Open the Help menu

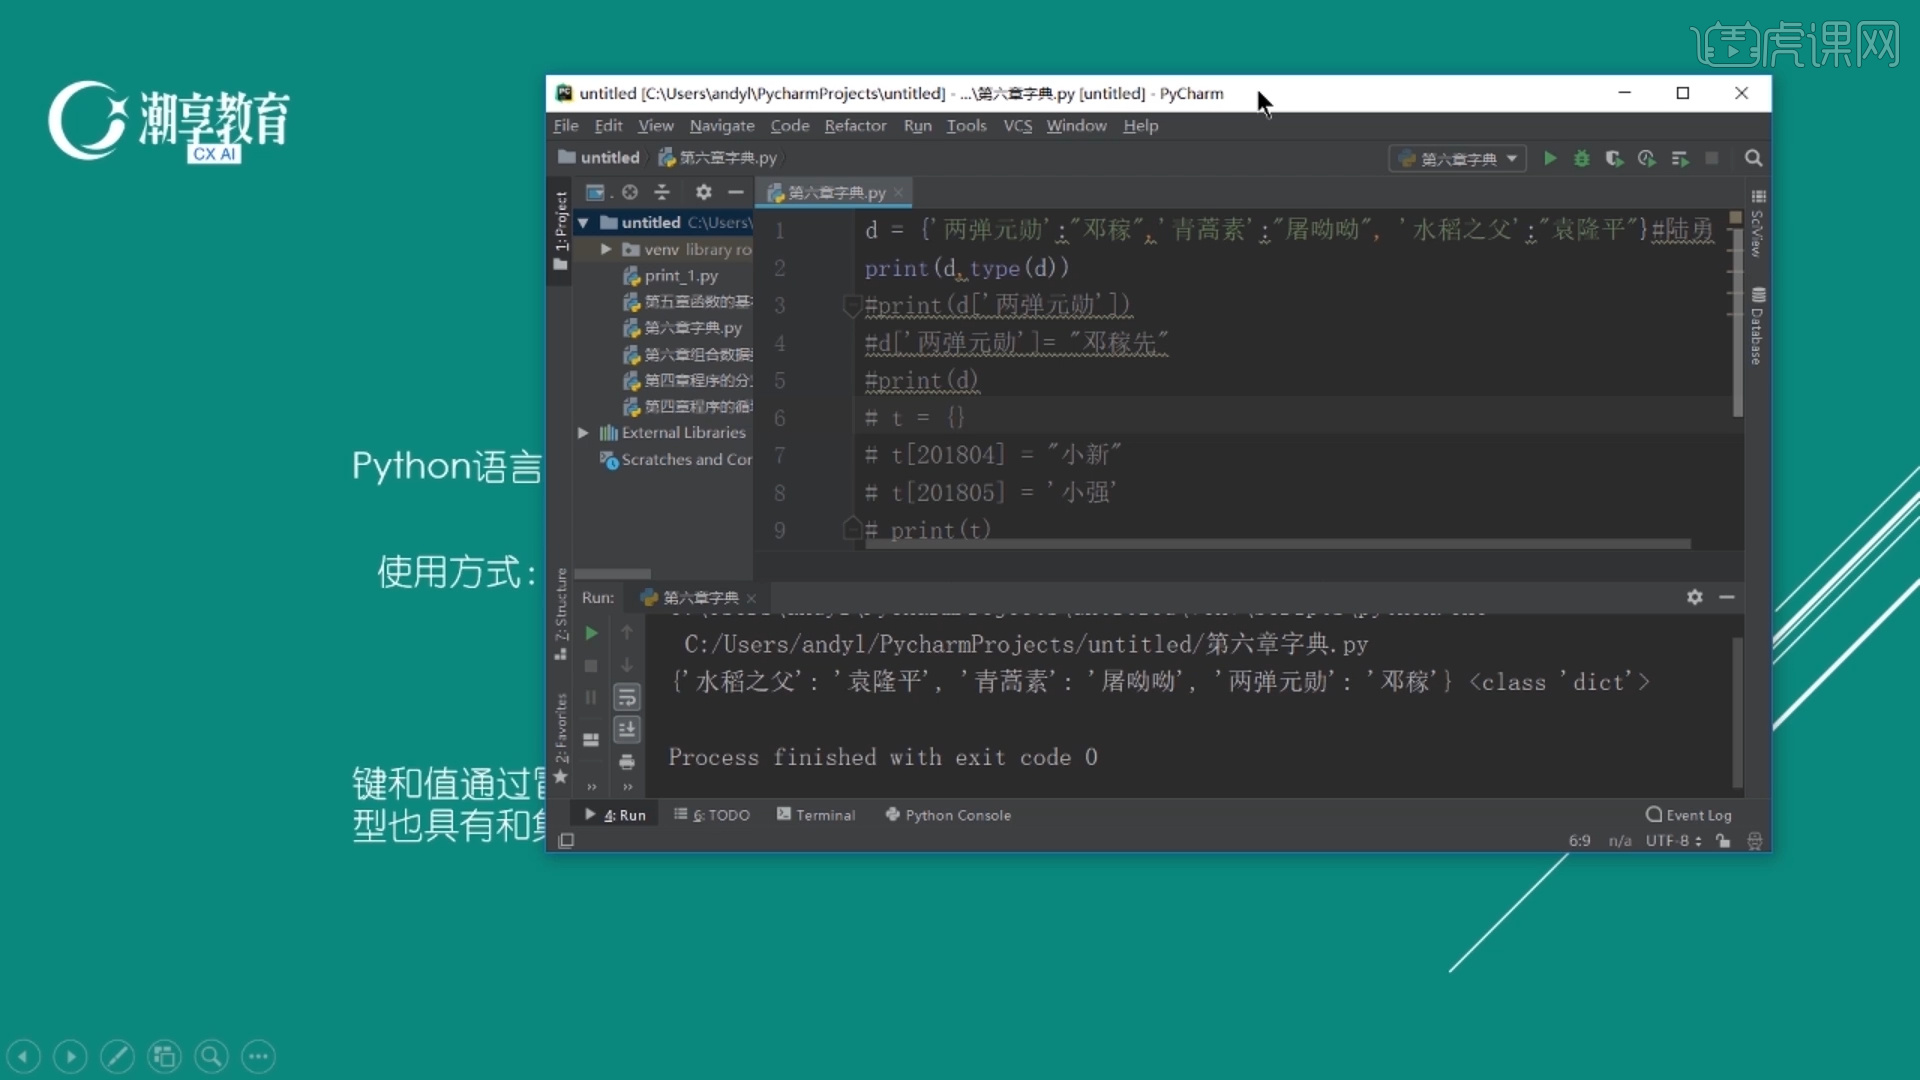click(x=1140, y=125)
